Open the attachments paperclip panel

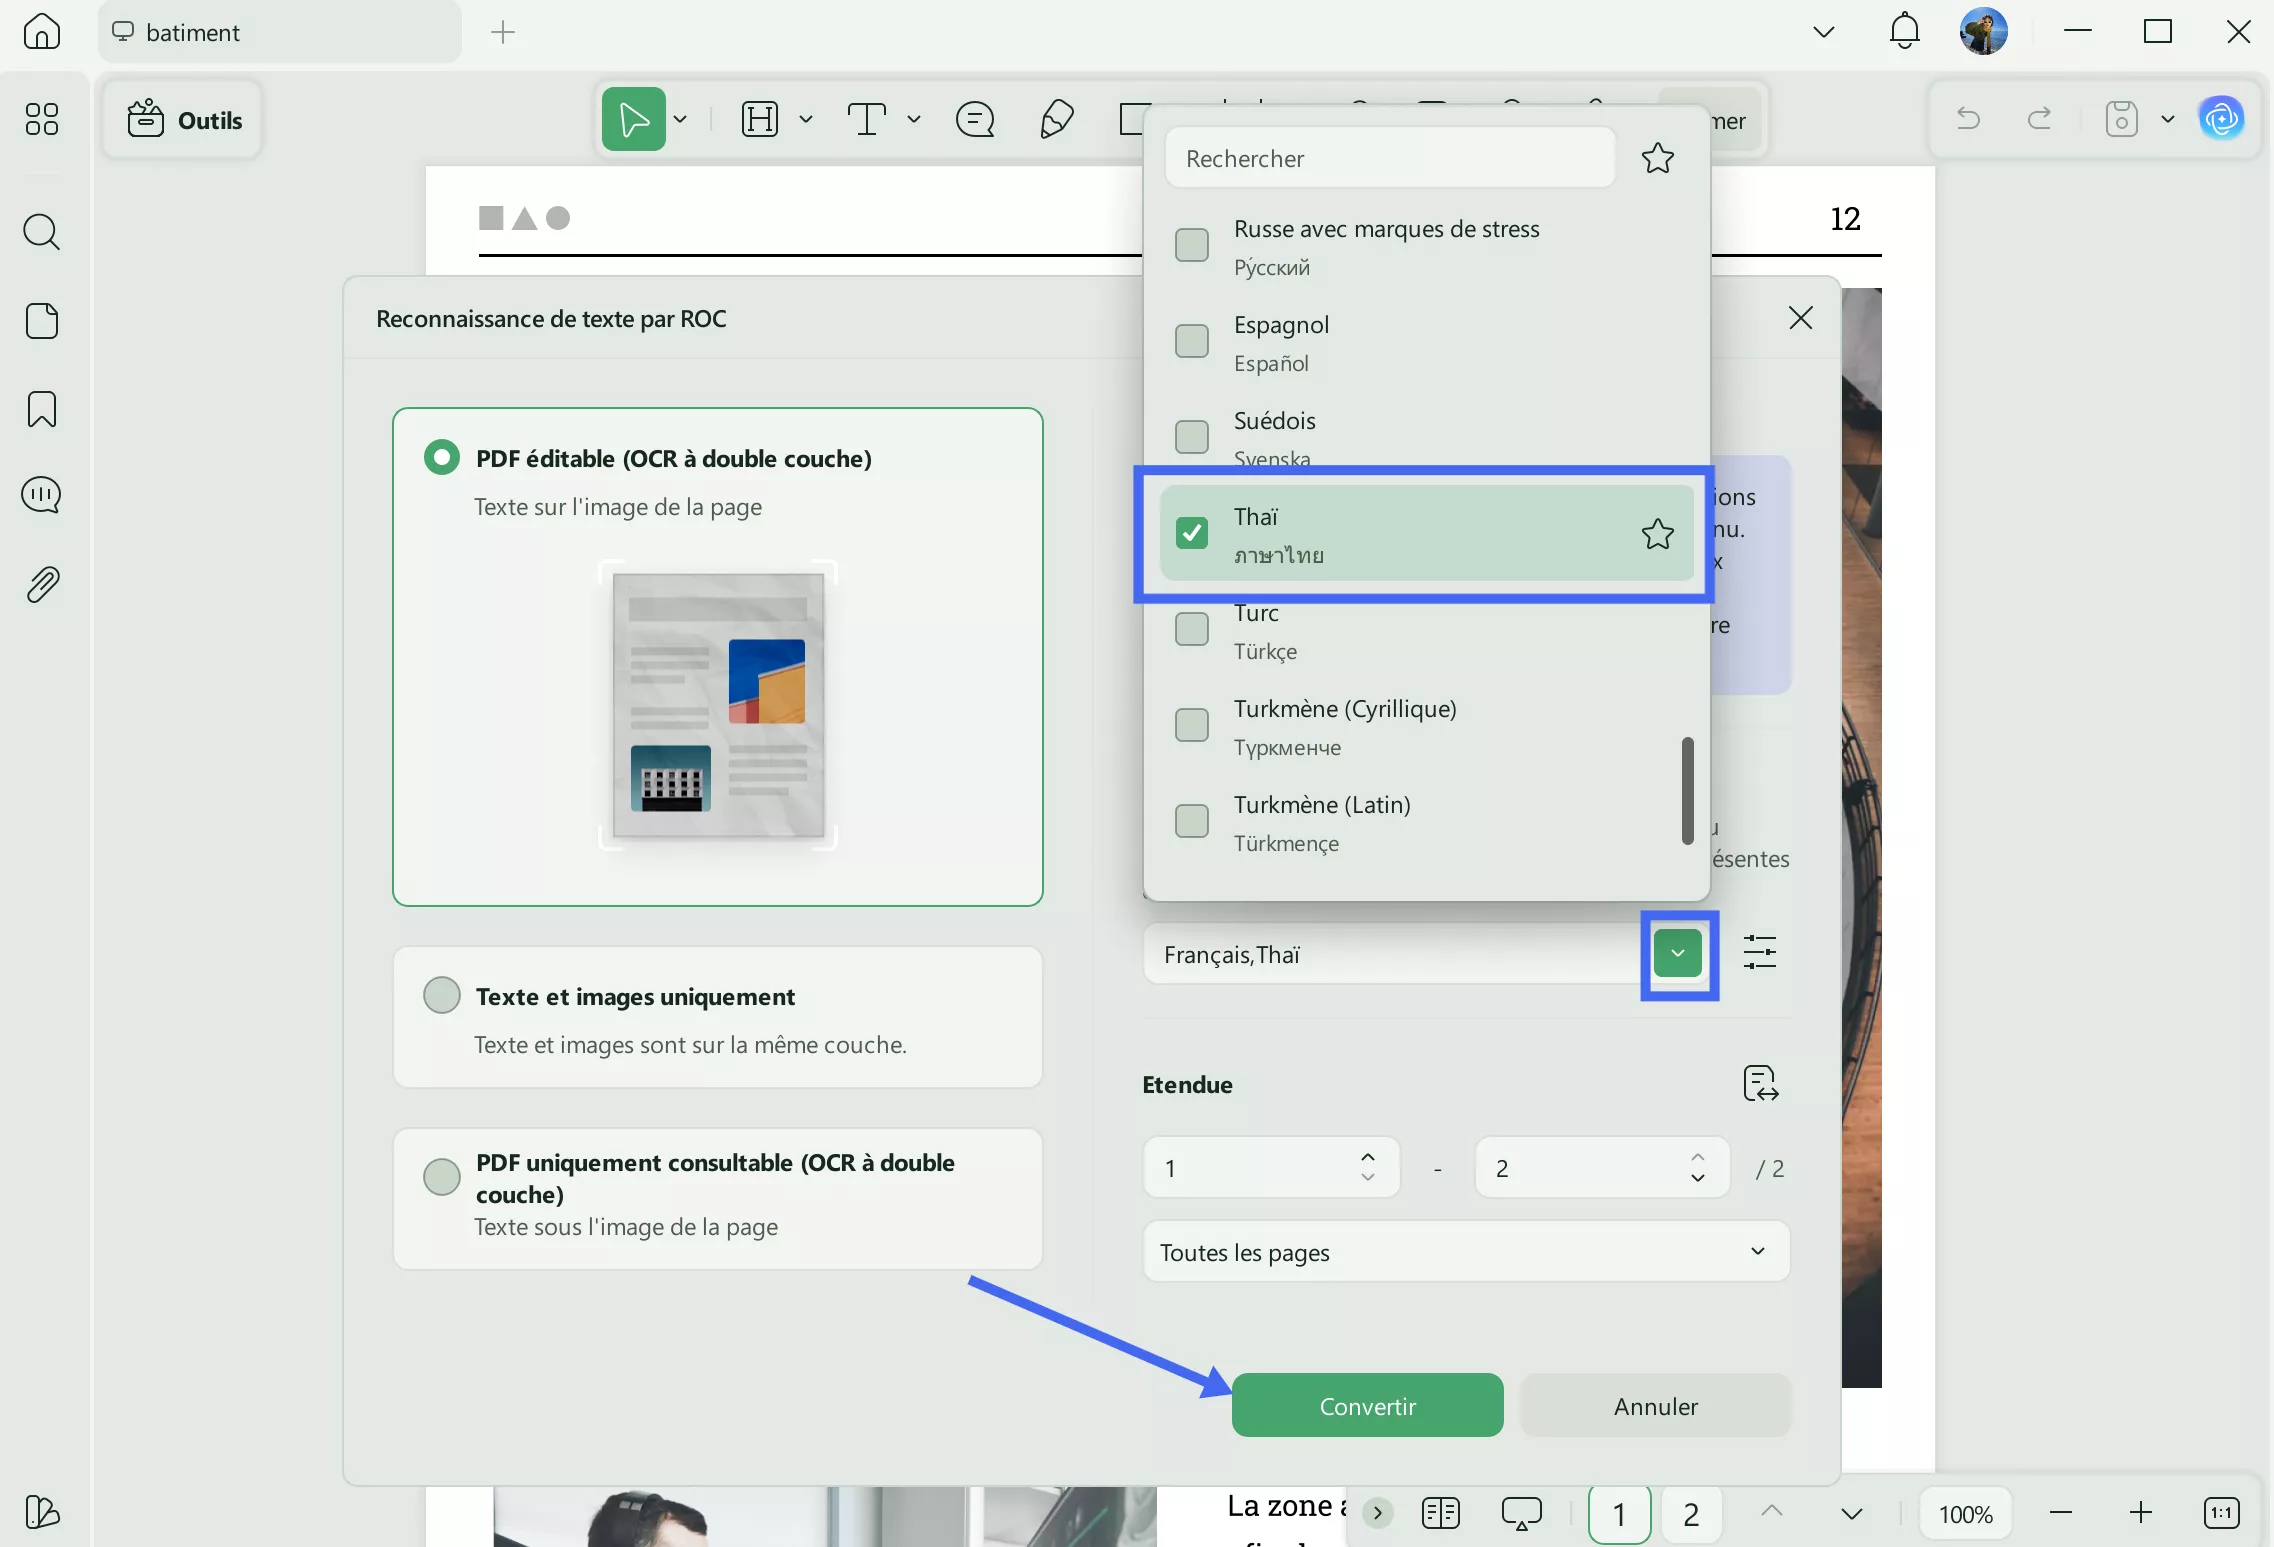(x=42, y=584)
